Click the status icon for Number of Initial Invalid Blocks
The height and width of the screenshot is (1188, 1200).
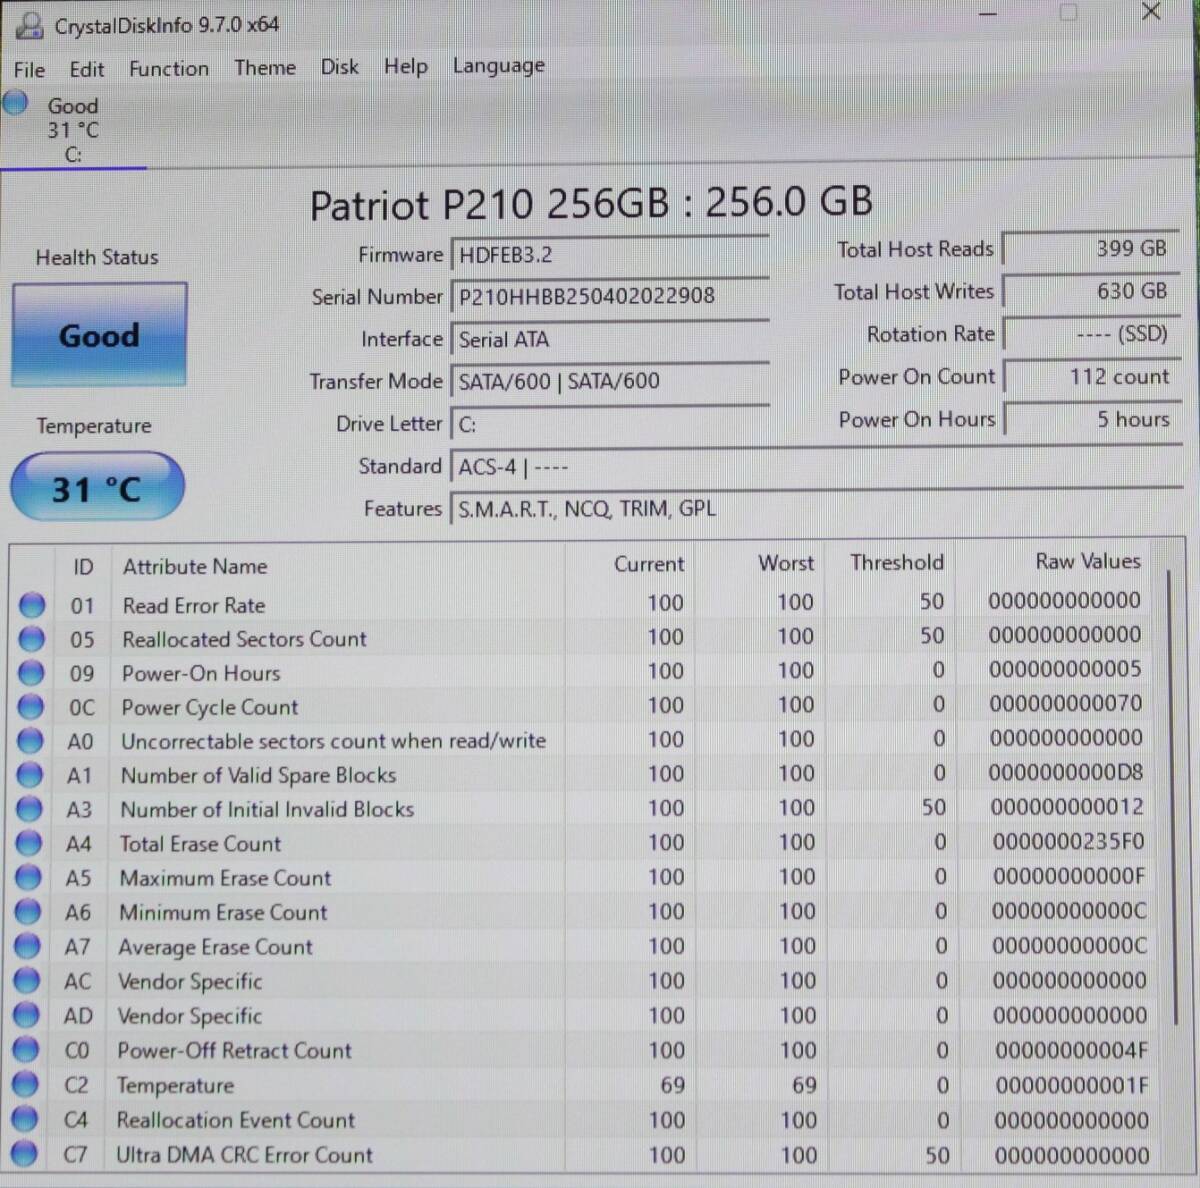click(29, 808)
